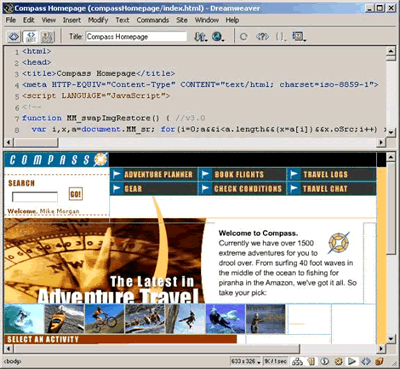Click in the Title text field
This screenshot has width=400, height=369.
[x=136, y=37]
